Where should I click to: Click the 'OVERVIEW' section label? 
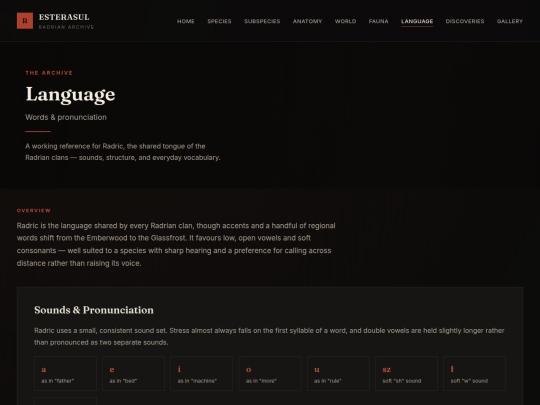click(x=34, y=210)
